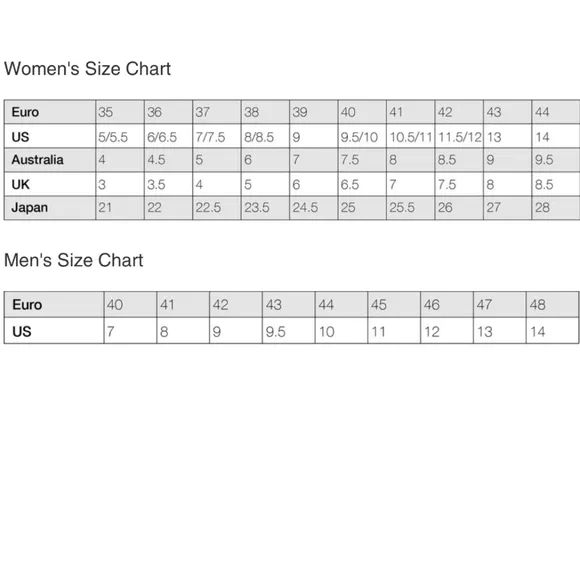
Task: Click men's US size 12 cell
Action: tap(447, 331)
